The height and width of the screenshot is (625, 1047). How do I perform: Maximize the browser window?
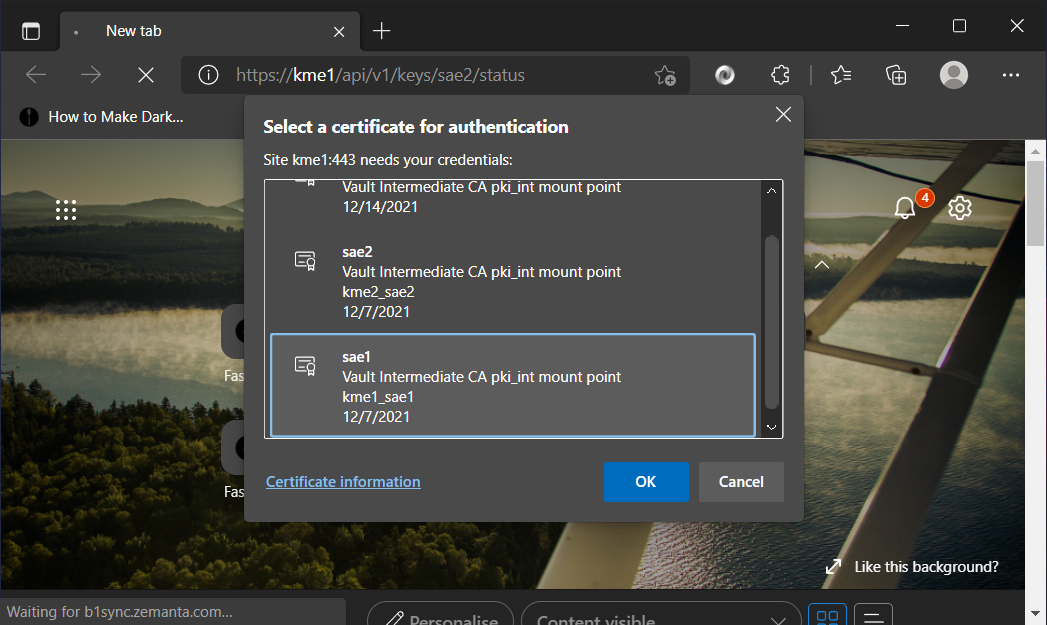point(959,26)
